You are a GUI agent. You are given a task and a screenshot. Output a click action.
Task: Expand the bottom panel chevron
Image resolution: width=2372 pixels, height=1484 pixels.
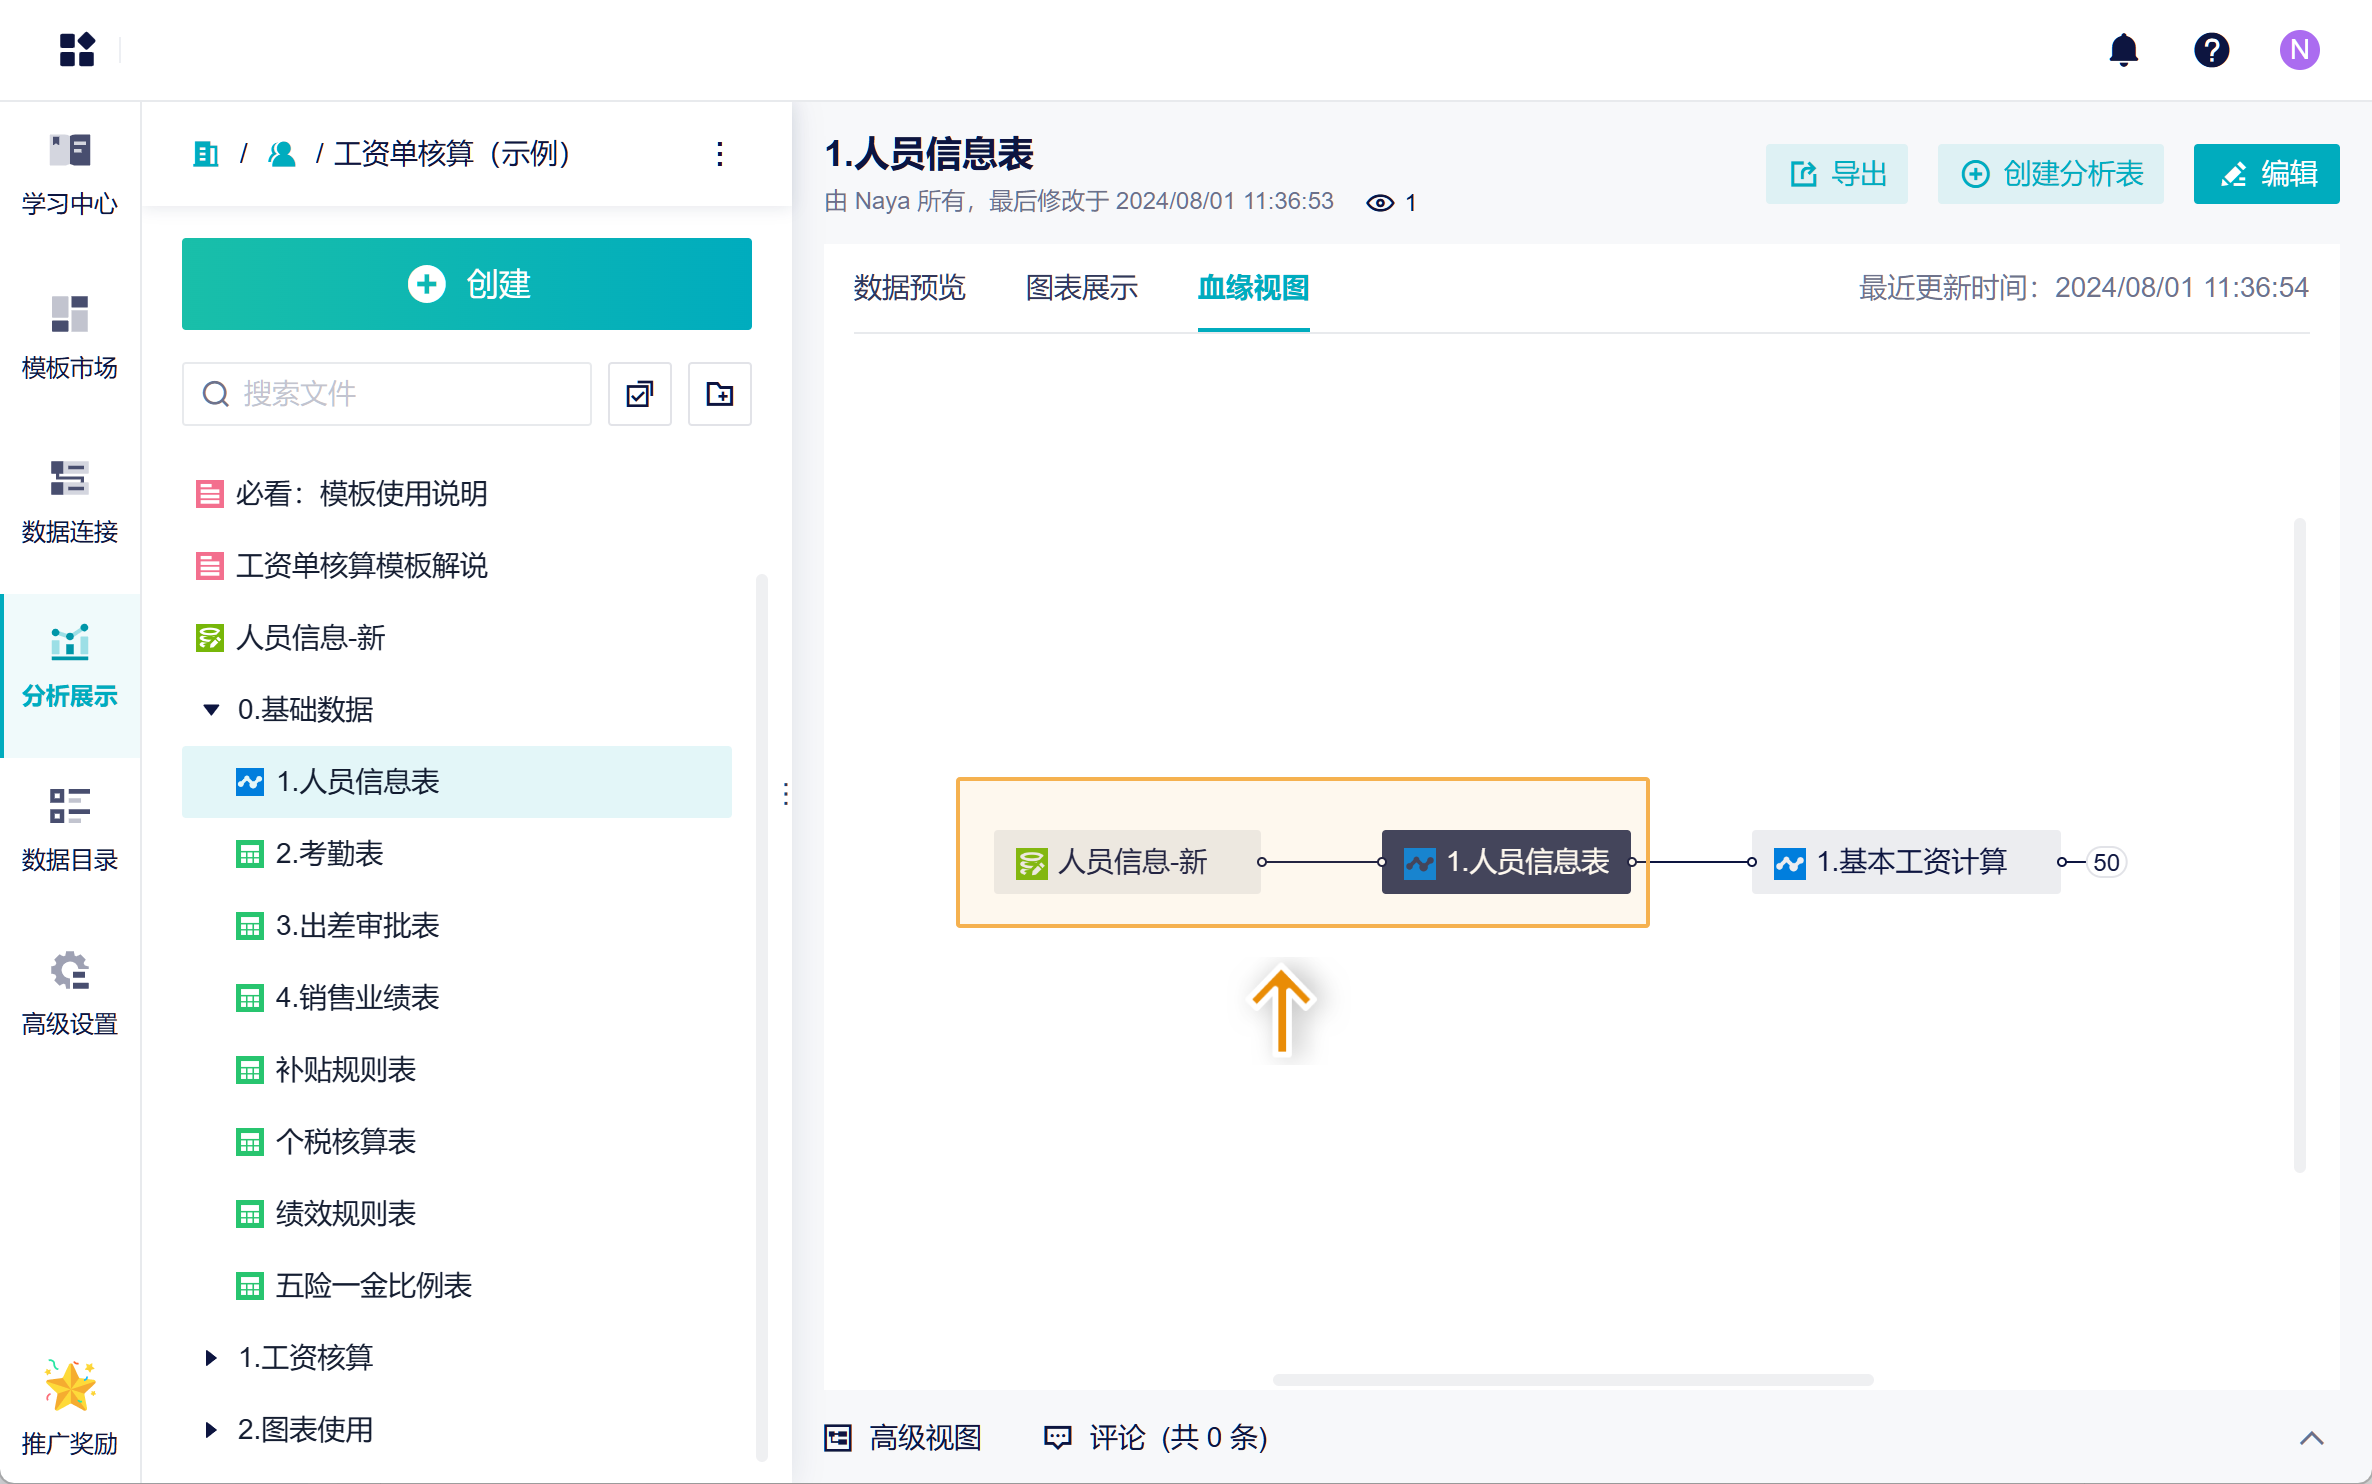click(2311, 1438)
